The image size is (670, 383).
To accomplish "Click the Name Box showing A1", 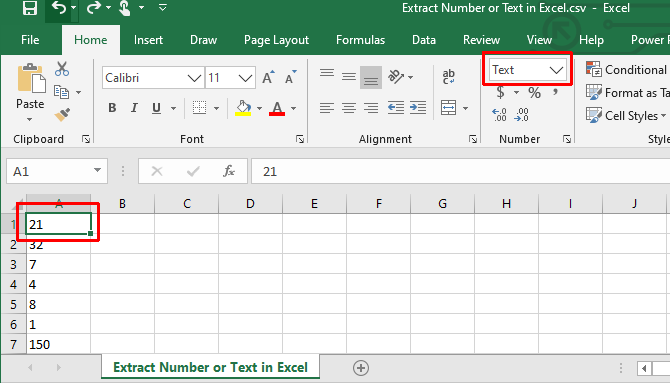I will [x=56, y=171].
